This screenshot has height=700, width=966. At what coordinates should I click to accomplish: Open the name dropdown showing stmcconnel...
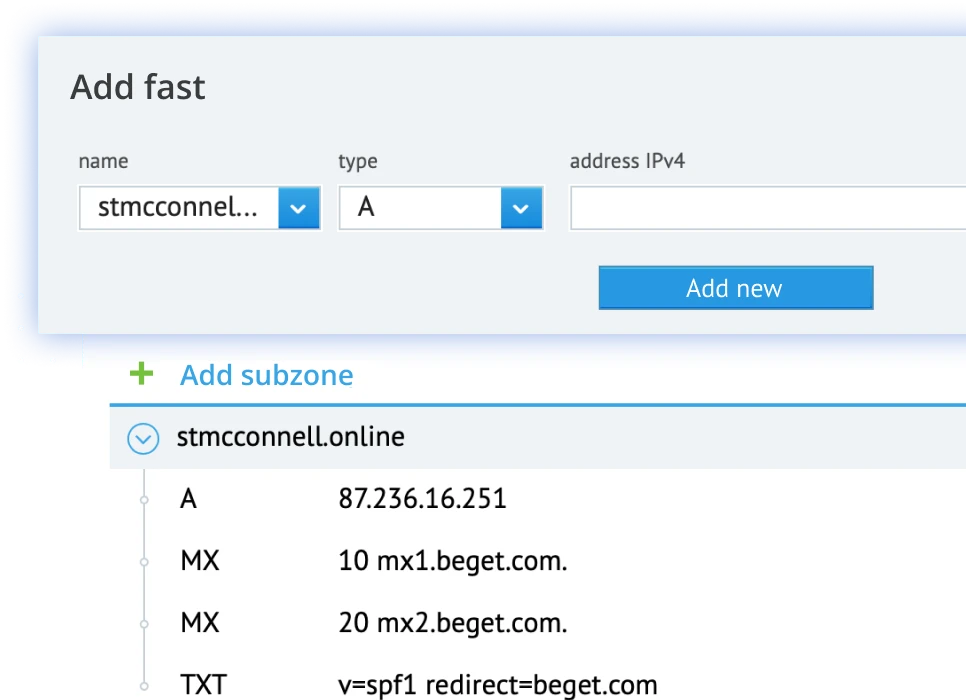tap(180, 208)
